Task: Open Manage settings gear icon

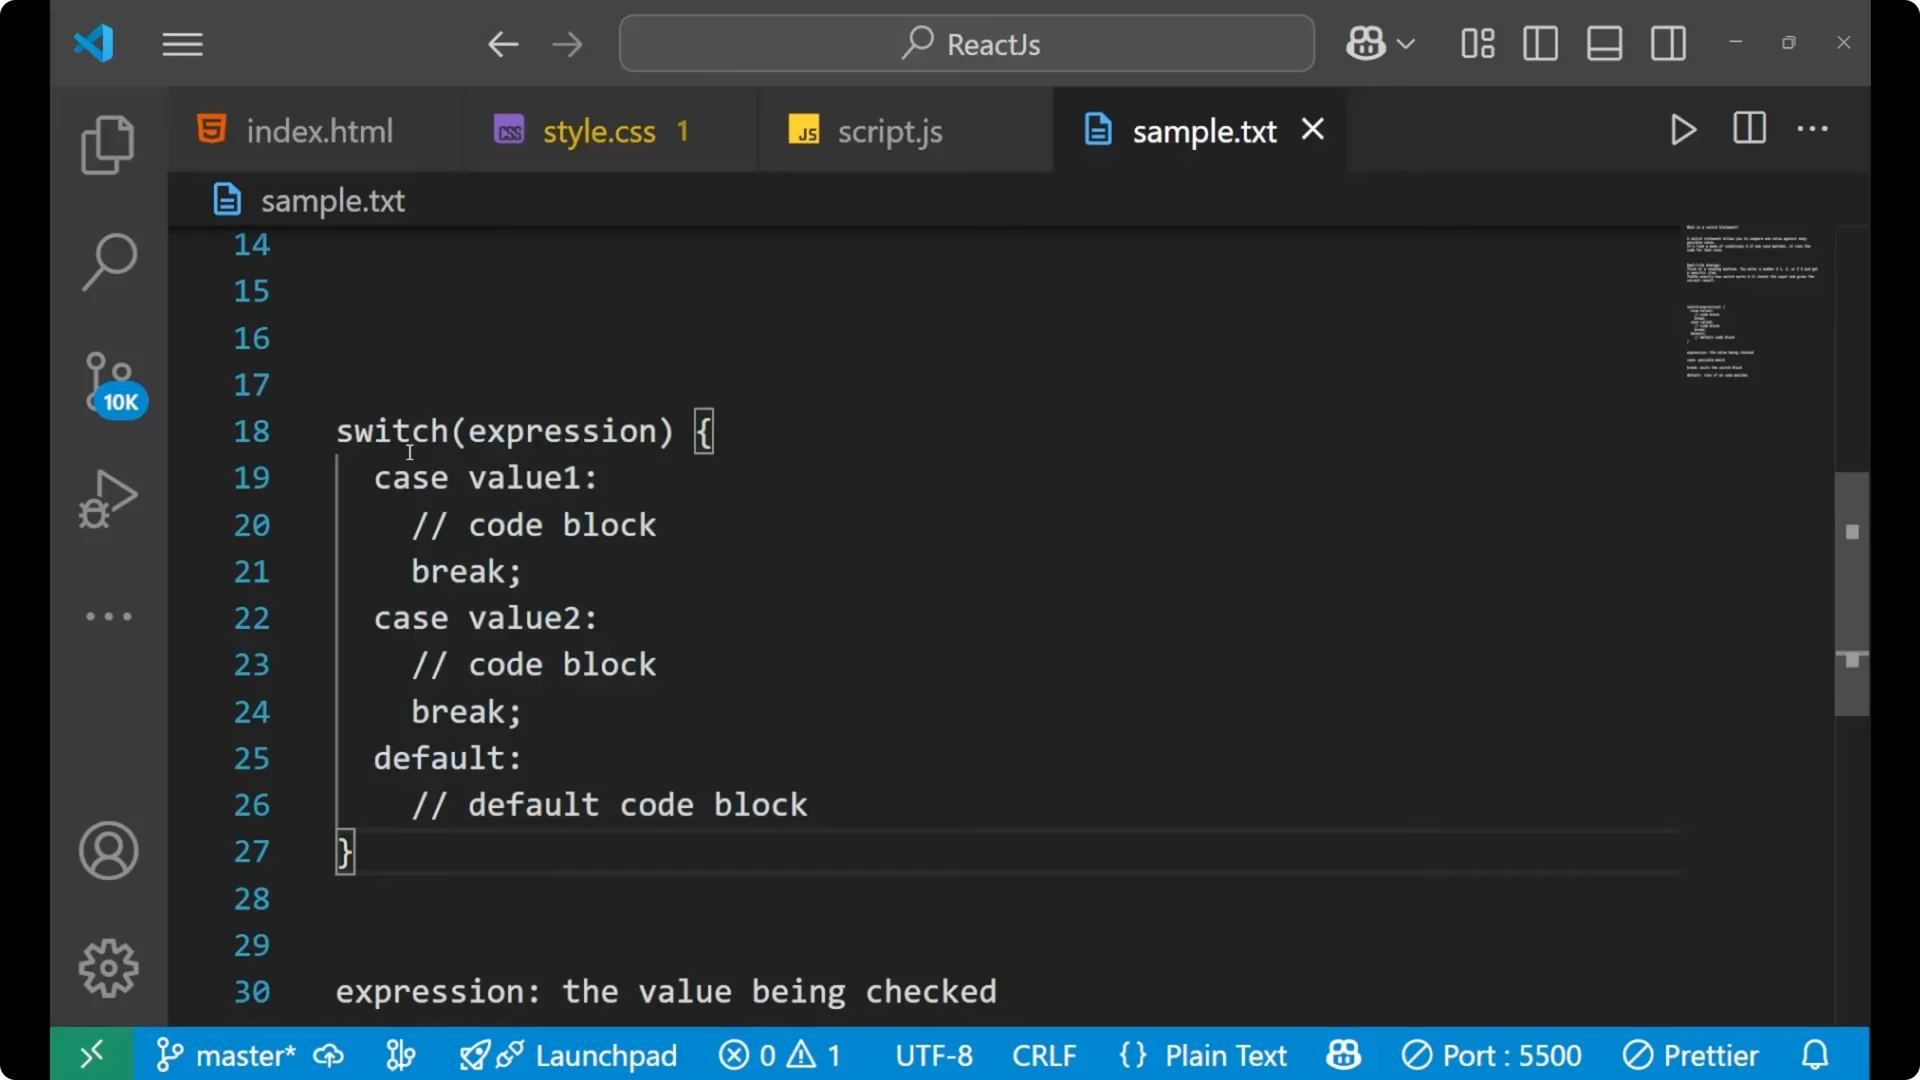Action: click(108, 967)
